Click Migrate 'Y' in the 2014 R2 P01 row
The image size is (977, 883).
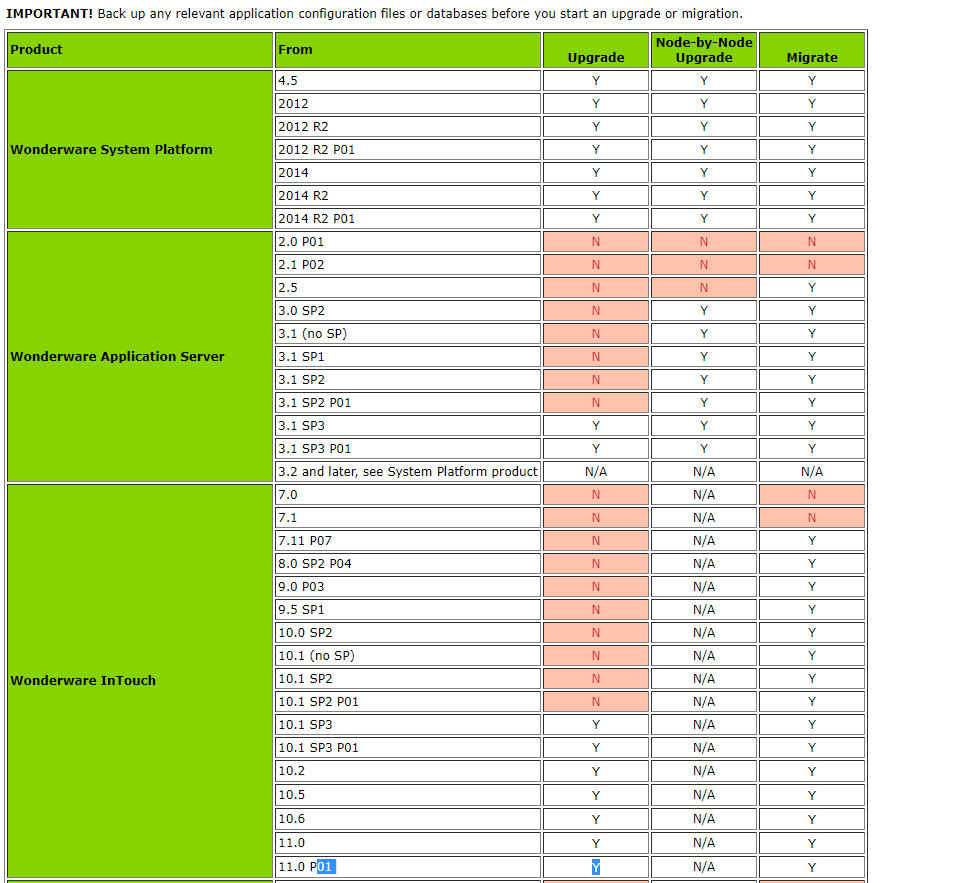(x=812, y=219)
